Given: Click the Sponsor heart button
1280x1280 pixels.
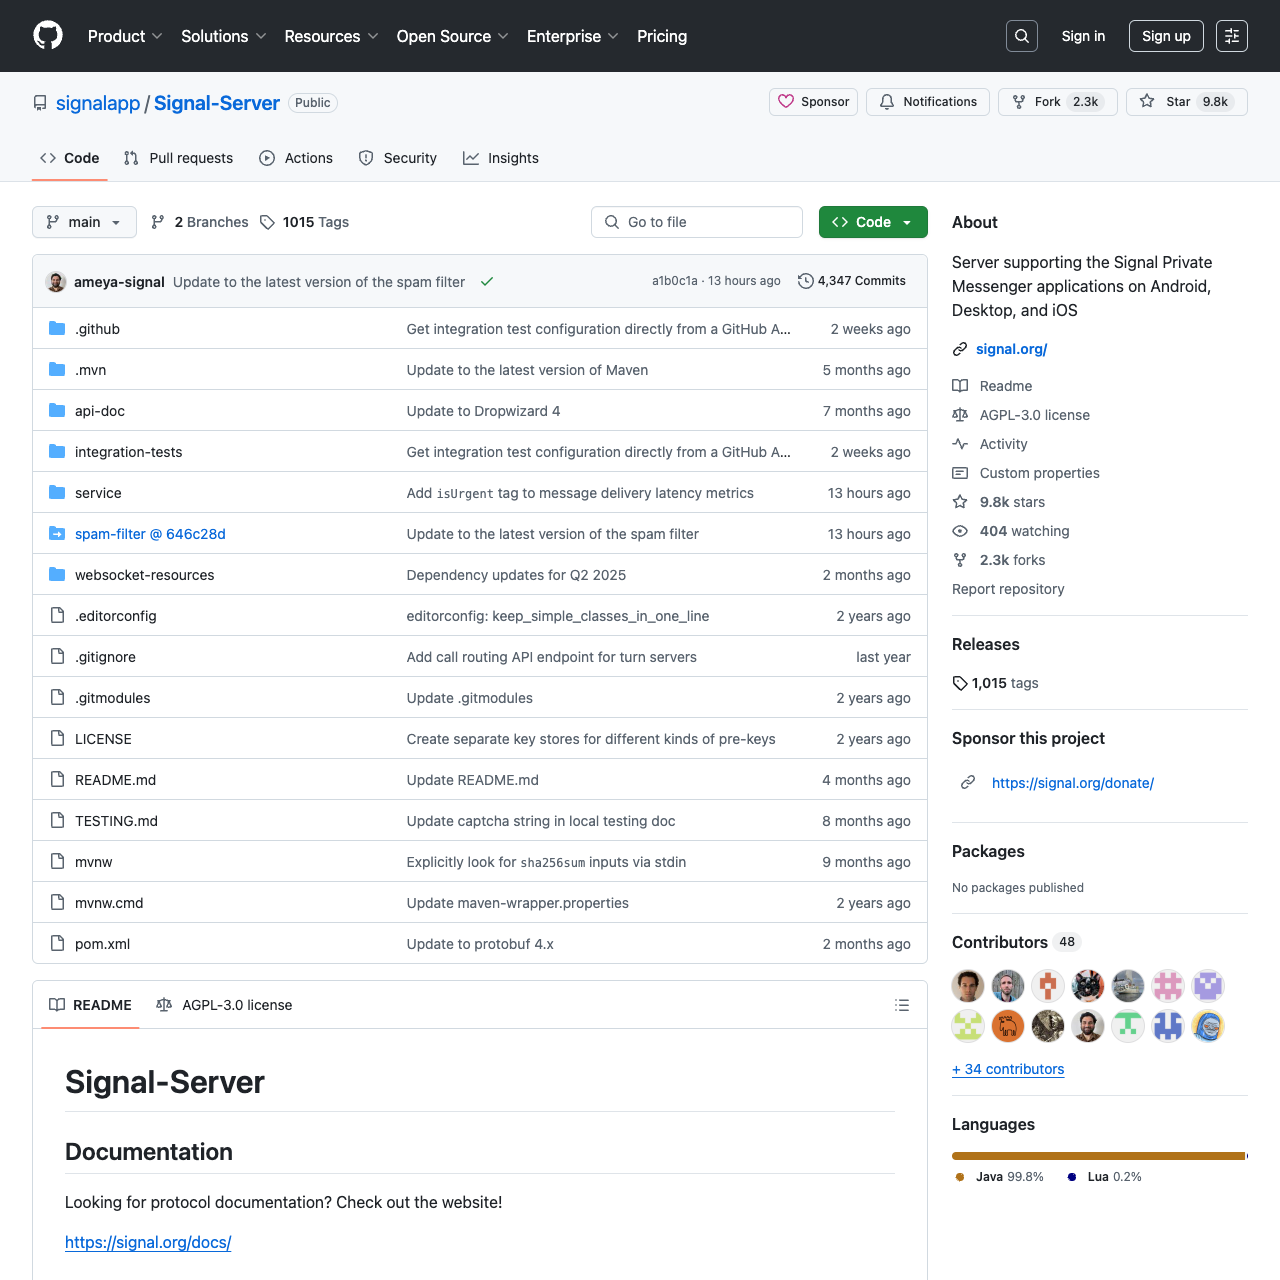Looking at the screenshot, I should coord(813,102).
